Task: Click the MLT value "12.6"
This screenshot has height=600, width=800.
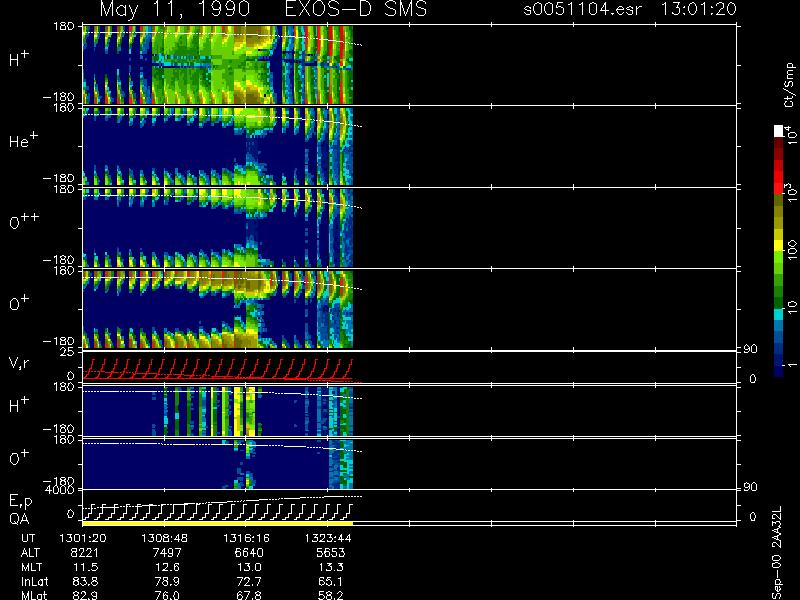Action: tap(166, 567)
